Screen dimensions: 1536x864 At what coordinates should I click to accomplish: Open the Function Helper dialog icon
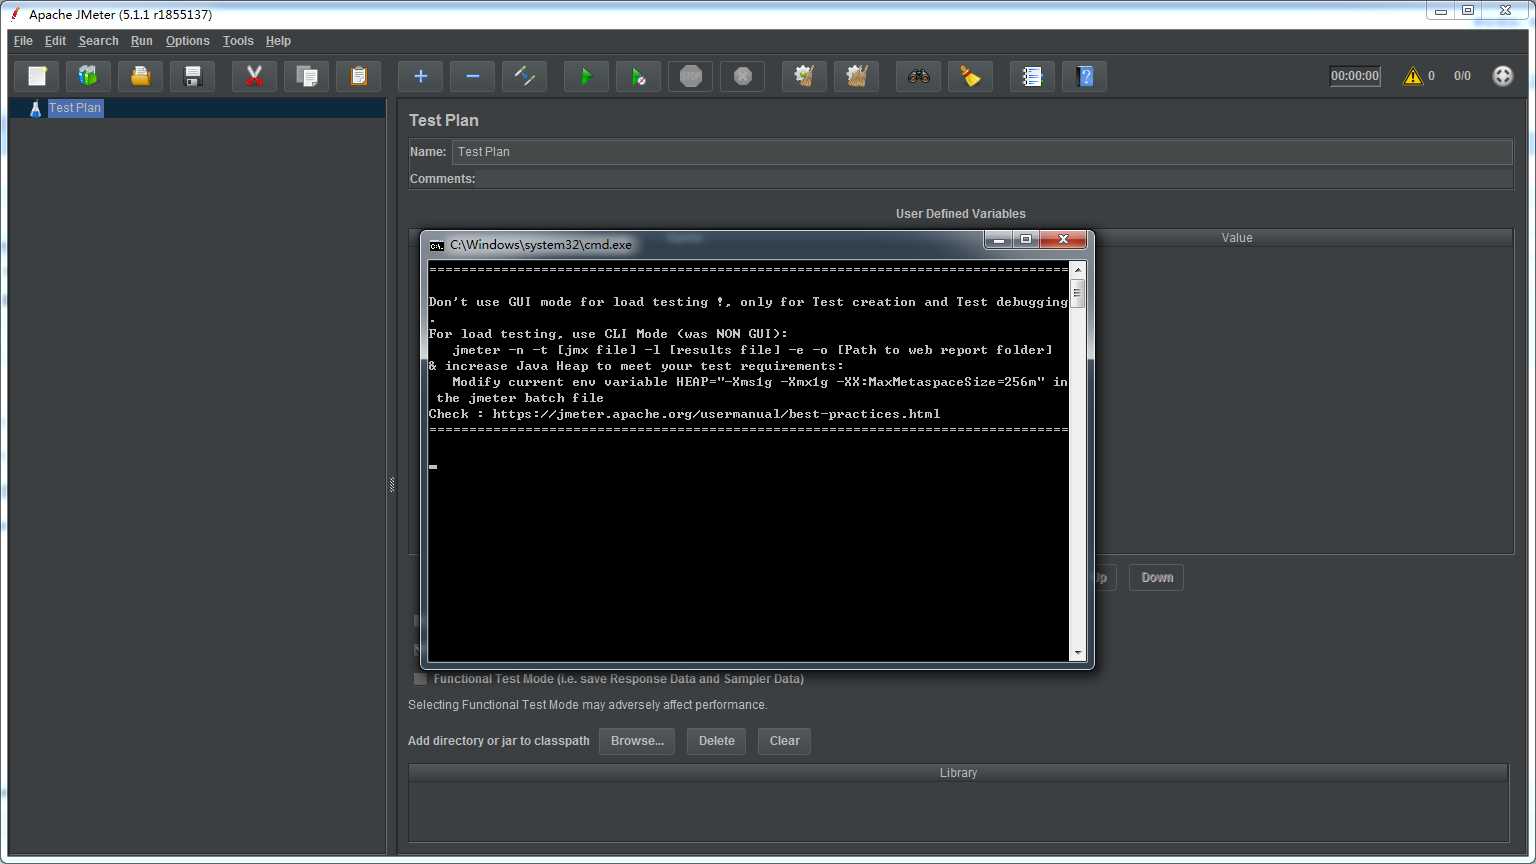click(1033, 76)
